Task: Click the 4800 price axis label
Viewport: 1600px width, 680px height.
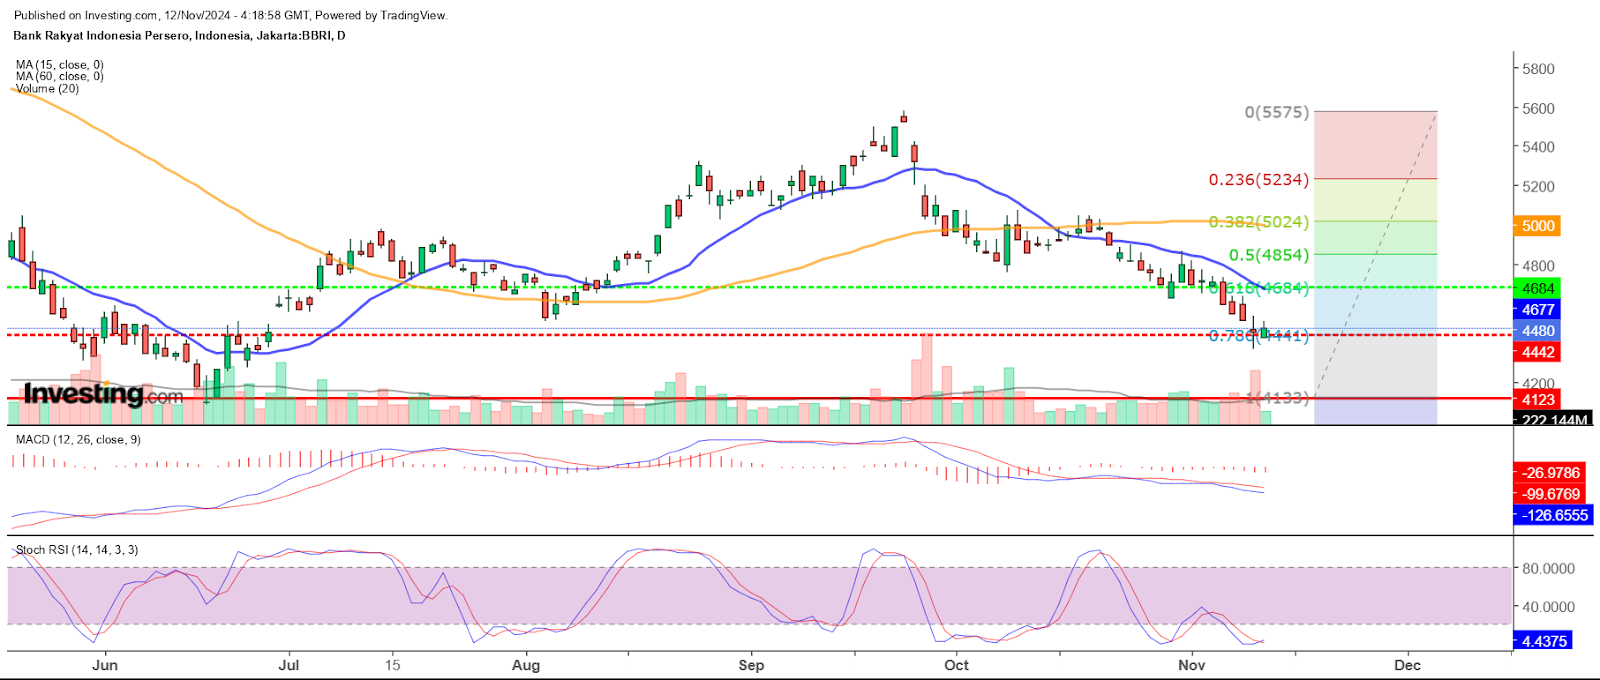Action: [1538, 266]
